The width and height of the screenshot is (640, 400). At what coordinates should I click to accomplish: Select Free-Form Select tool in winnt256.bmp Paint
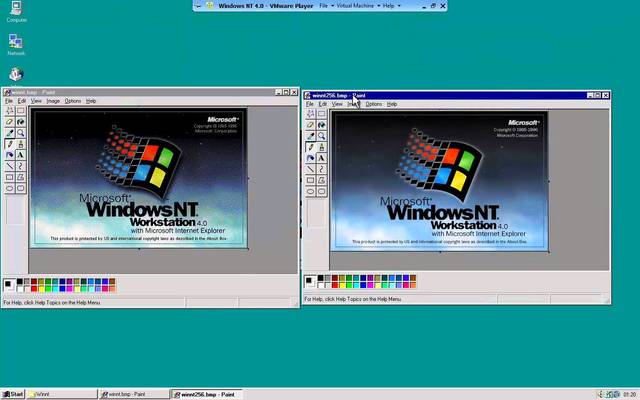pos(311,114)
